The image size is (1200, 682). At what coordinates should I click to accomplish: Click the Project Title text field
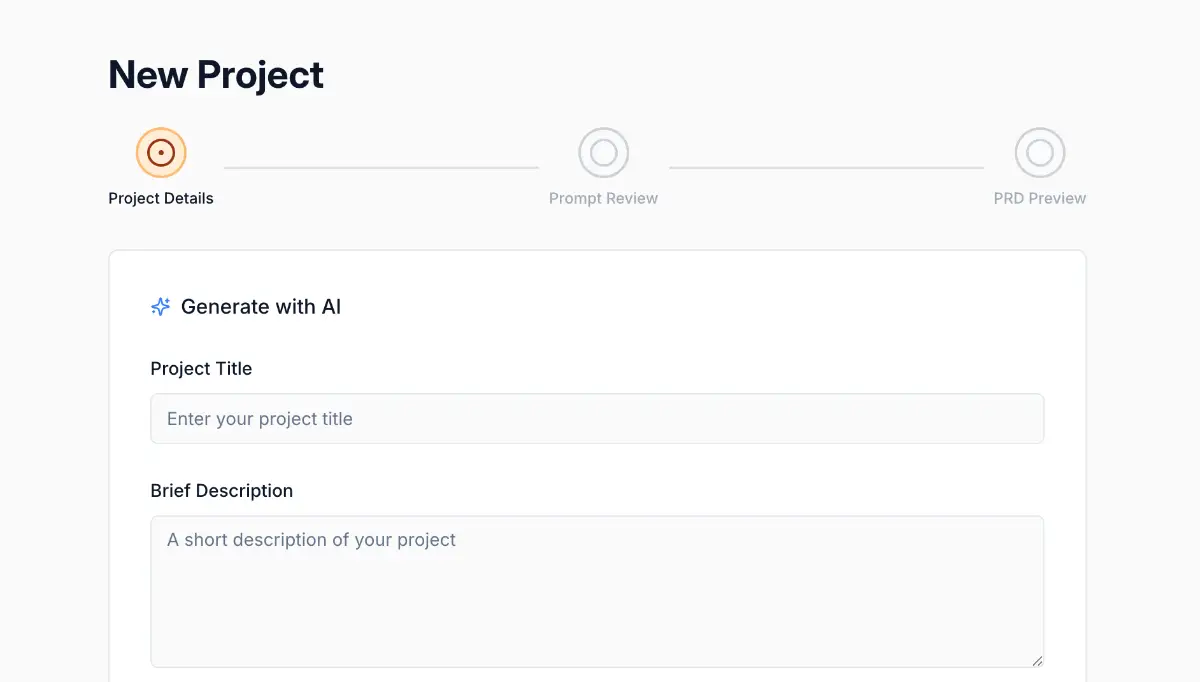(x=597, y=418)
